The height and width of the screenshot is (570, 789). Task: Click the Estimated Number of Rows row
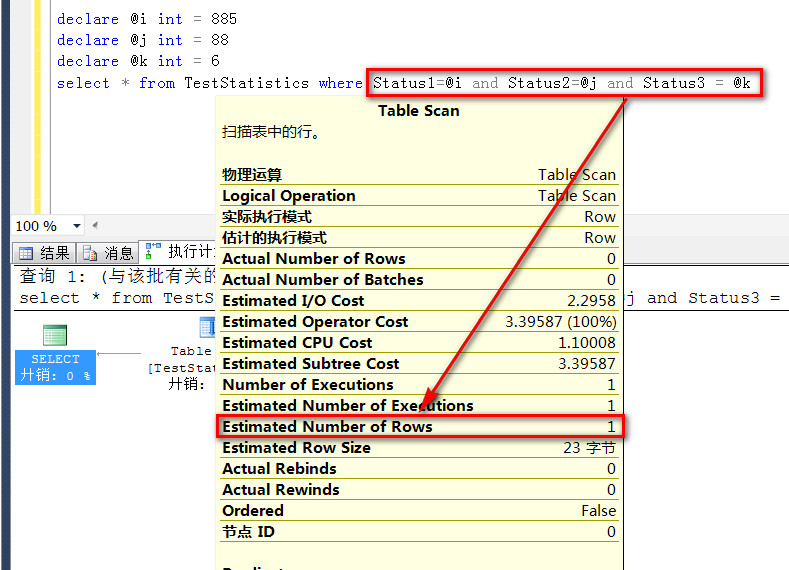click(419, 426)
